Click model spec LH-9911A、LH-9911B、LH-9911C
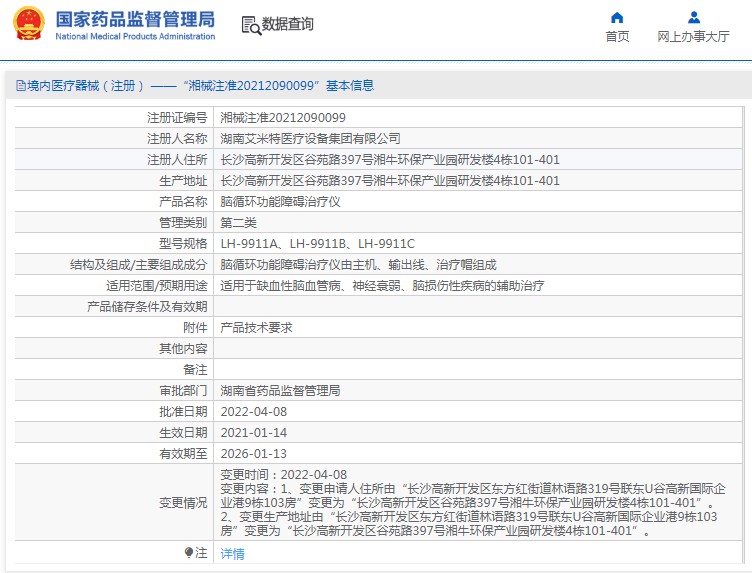Viewport: 752px width, 573px height. (x=317, y=243)
